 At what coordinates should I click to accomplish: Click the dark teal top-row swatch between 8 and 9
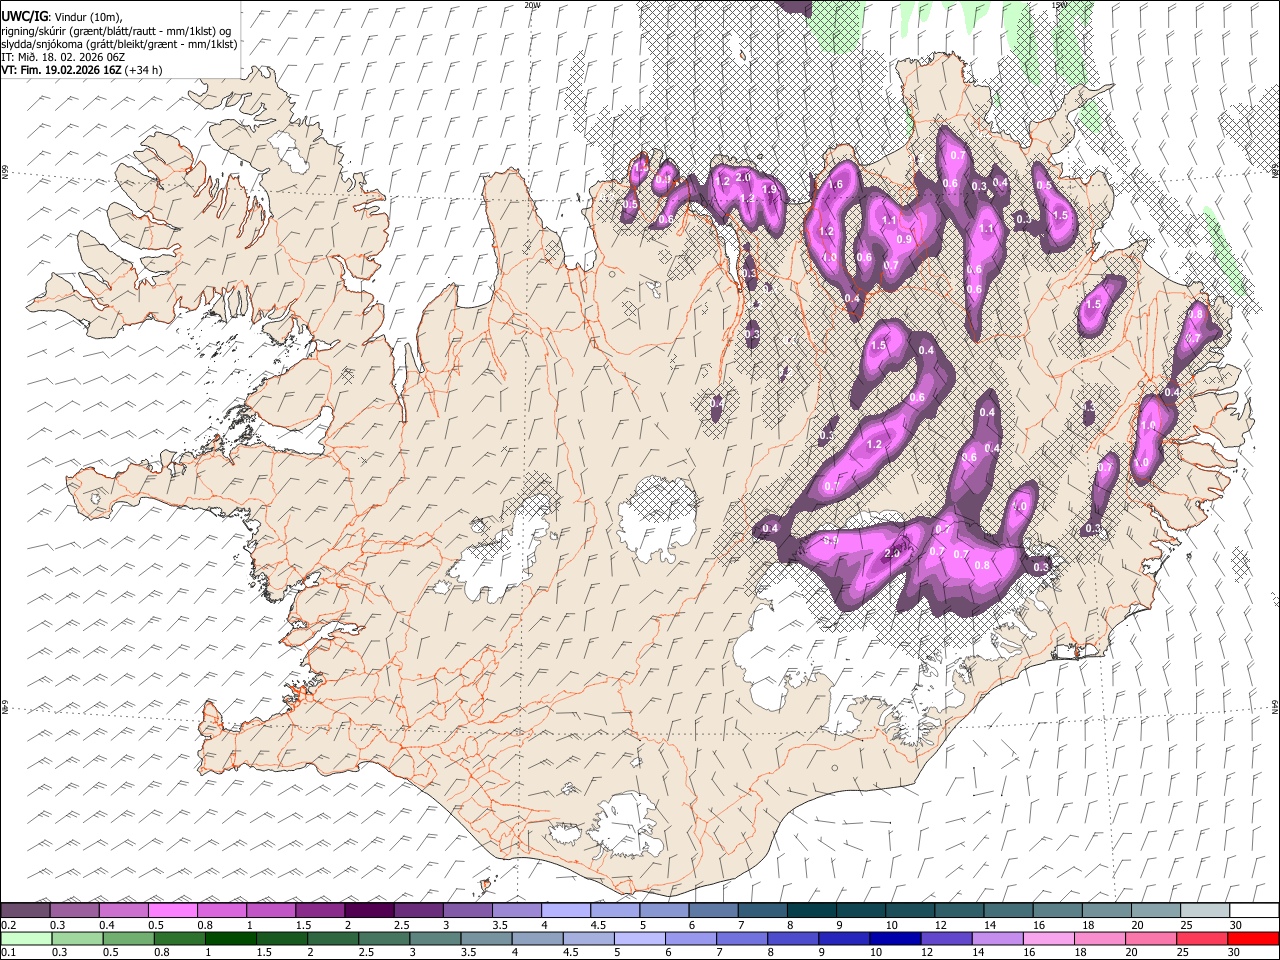811,910
